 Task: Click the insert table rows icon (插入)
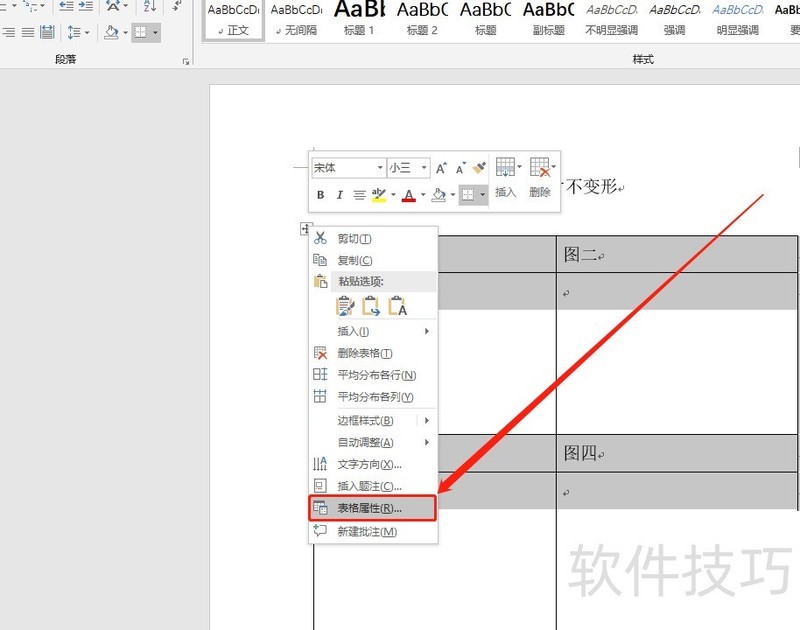pyautogui.click(x=505, y=167)
